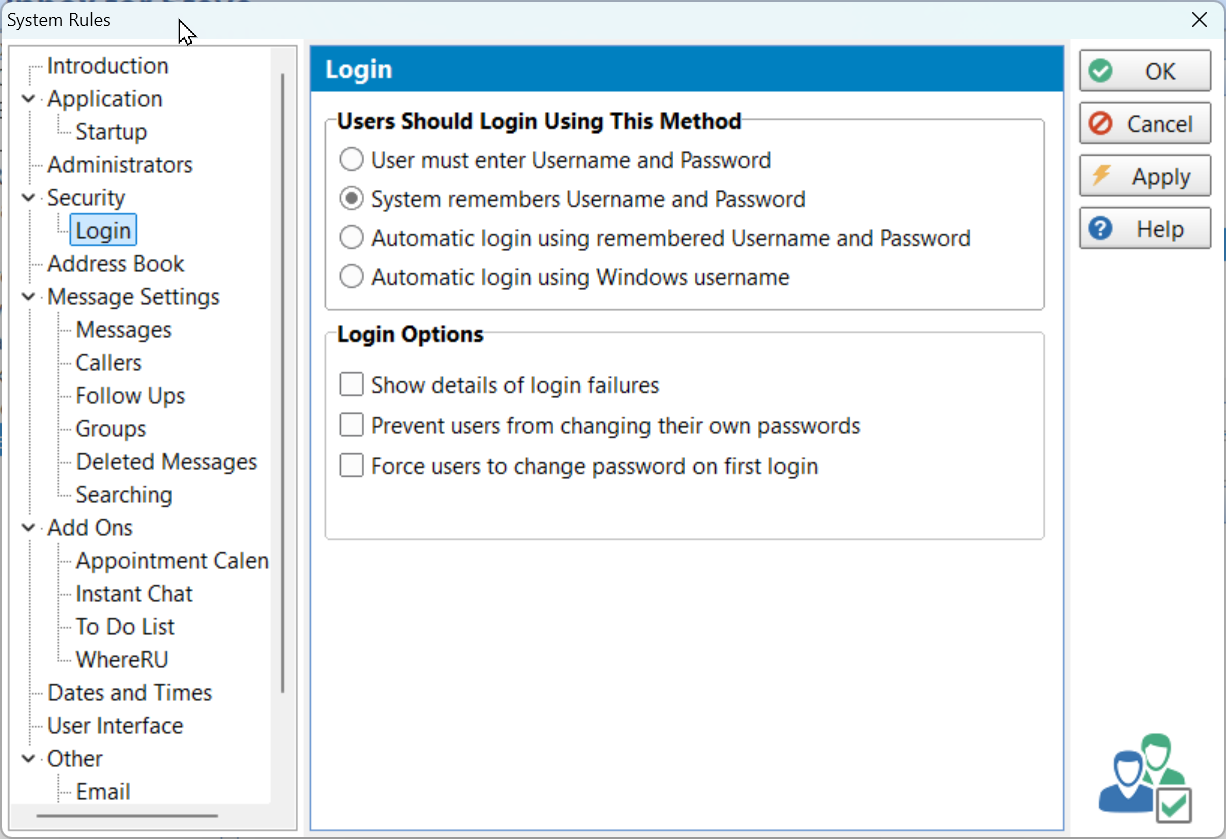The image size is (1226, 839).
Task: Open the WhereRU settings page
Action: 122,660
